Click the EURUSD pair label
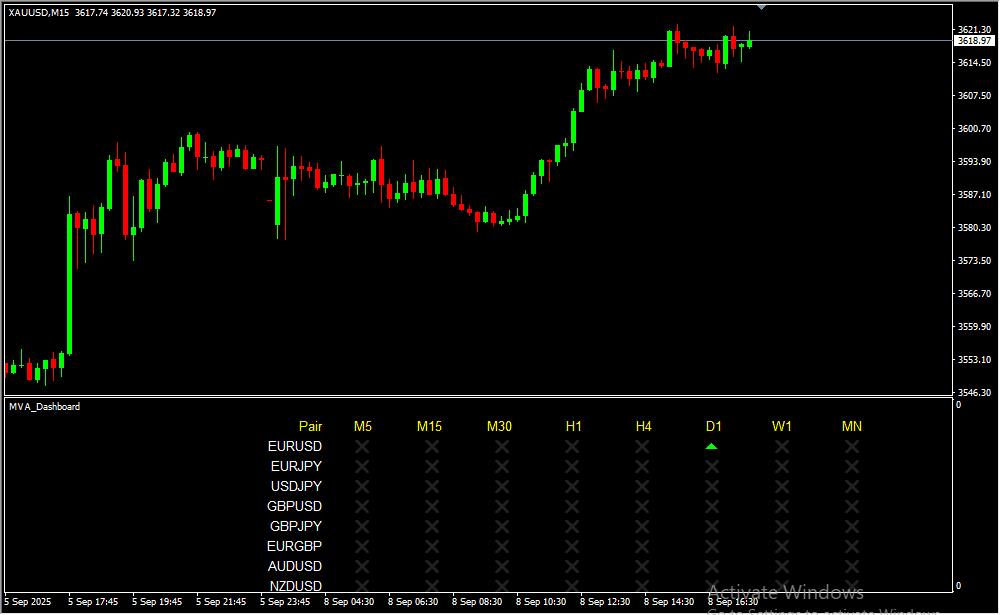This screenshot has height=615, width=1000. point(295,446)
